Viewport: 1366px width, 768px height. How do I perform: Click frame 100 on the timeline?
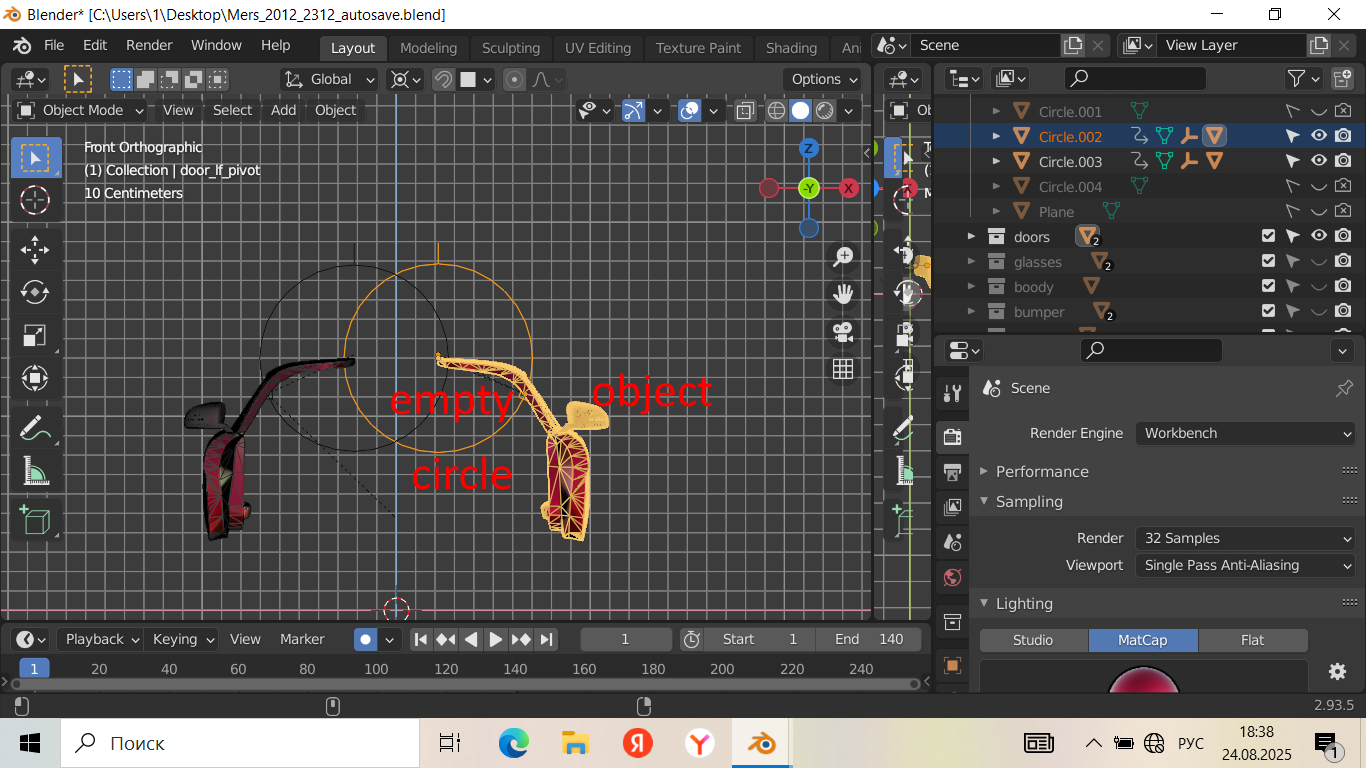pos(376,669)
